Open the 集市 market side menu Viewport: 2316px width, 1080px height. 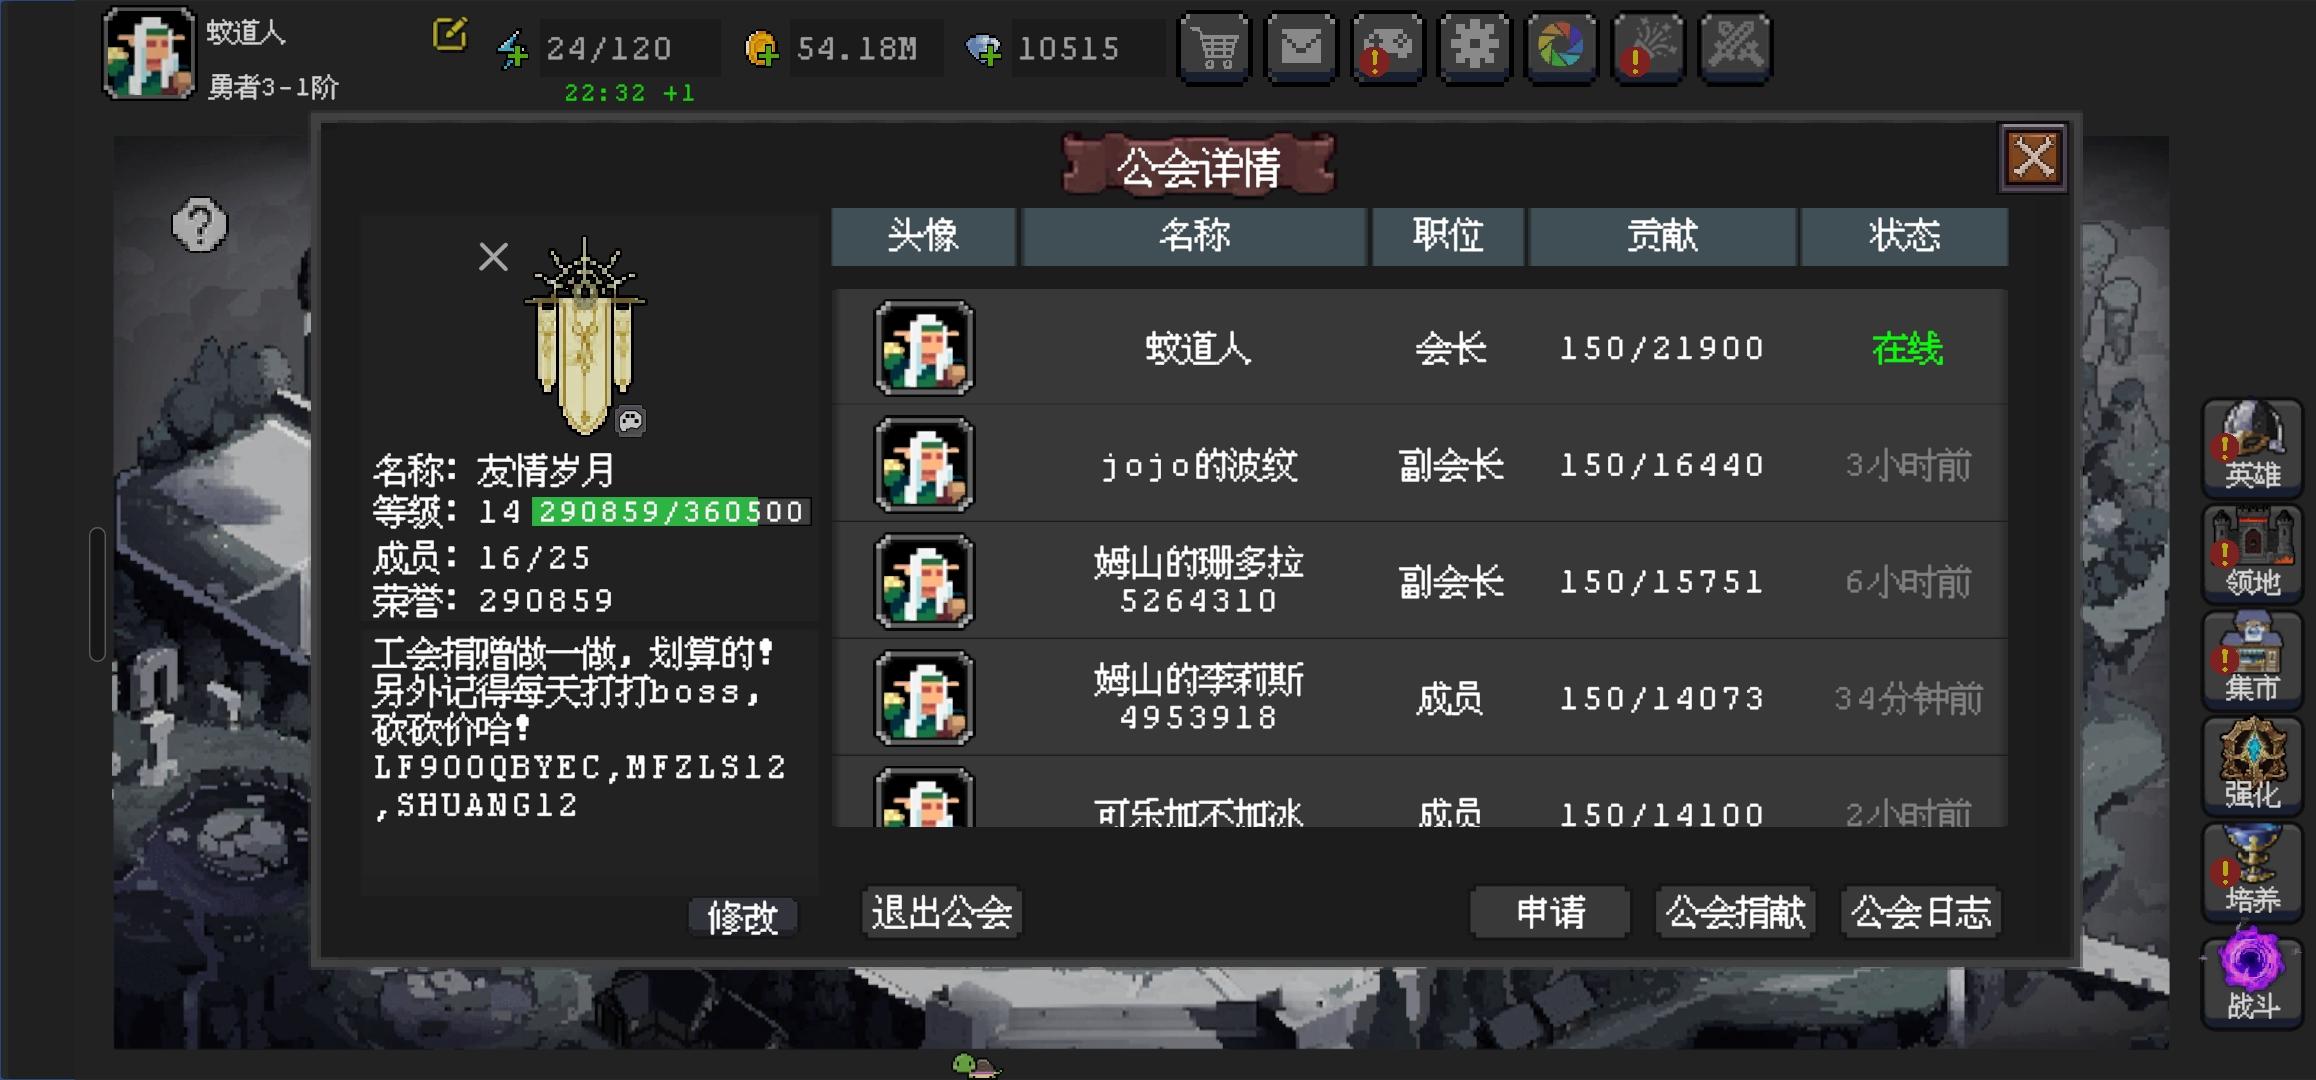click(x=2252, y=659)
